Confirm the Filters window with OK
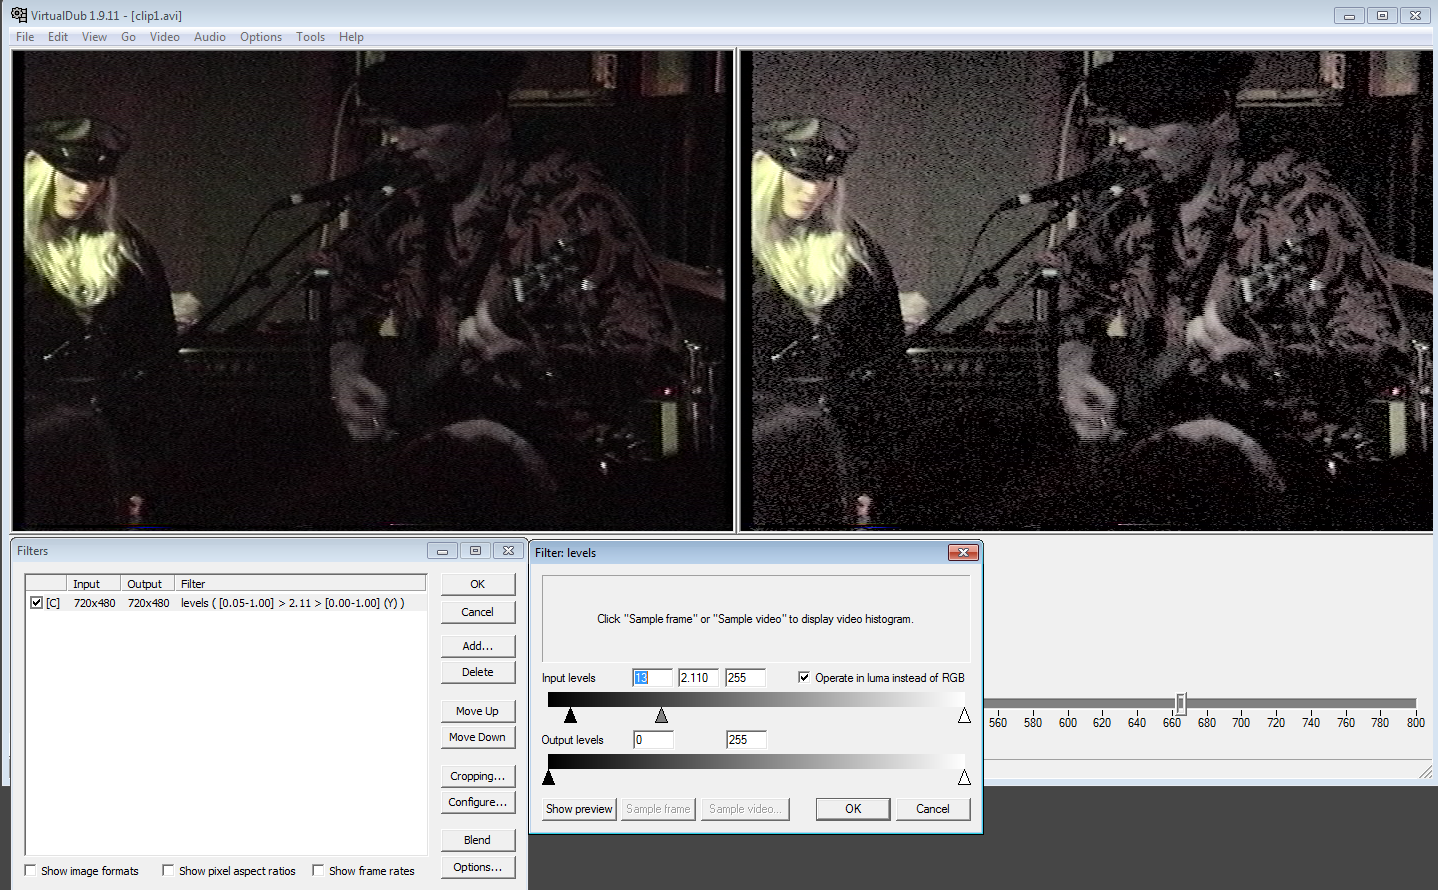The image size is (1438, 890). click(x=478, y=584)
